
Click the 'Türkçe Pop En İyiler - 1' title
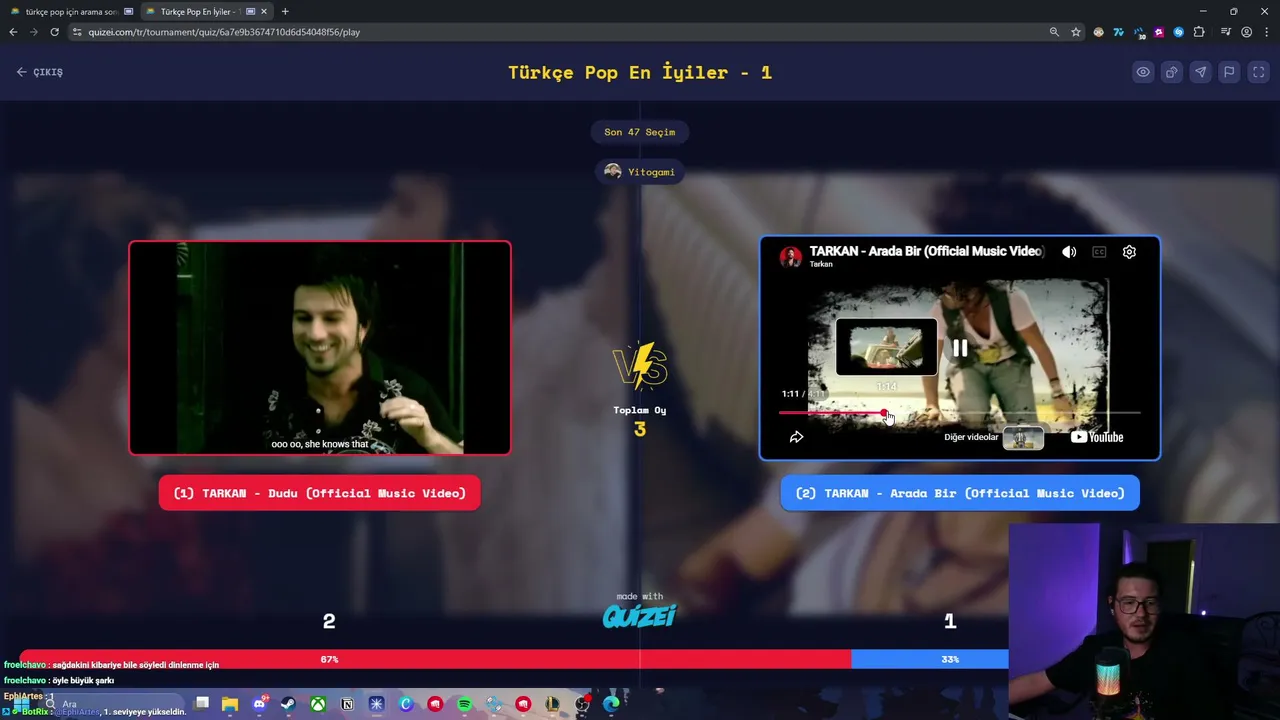coord(640,72)
